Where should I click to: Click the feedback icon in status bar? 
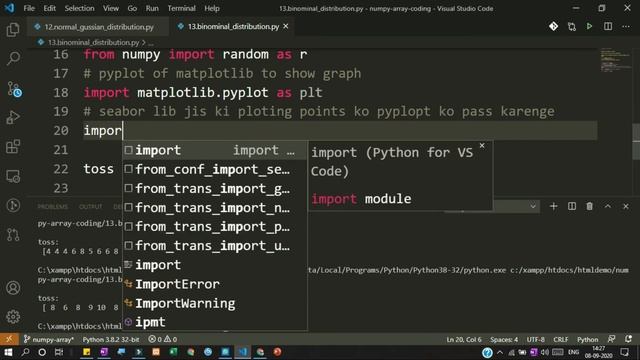[x=611, y=339]
